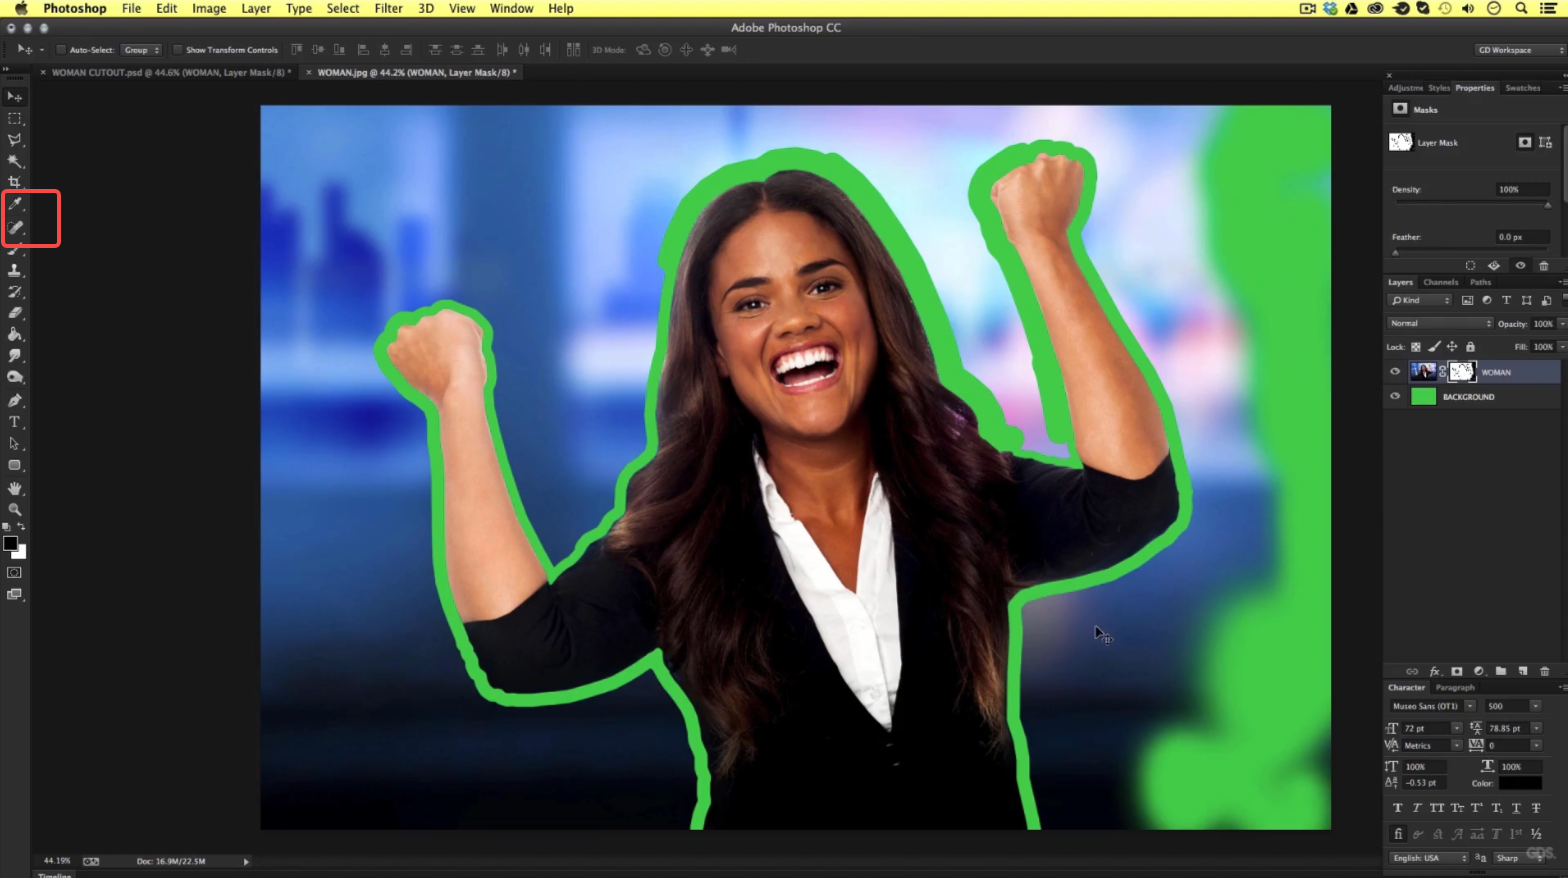
Task: Apply Underline text style
Action: (x=1516, y=808)
